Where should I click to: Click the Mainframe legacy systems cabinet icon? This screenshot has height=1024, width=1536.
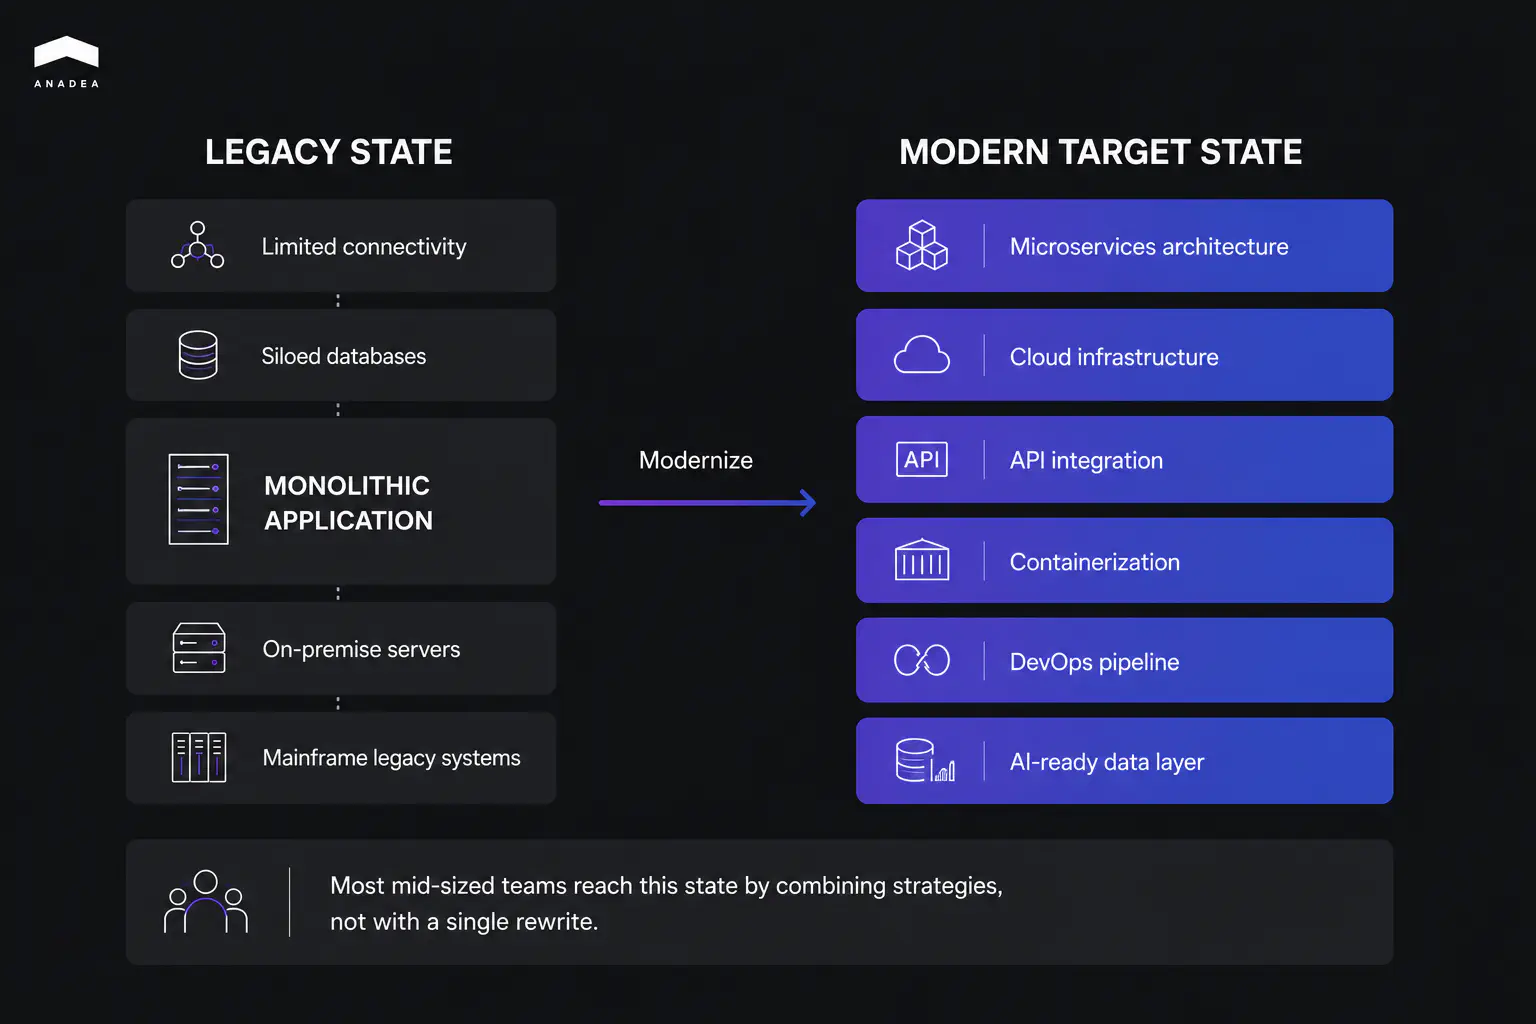(x=199, y=757)
